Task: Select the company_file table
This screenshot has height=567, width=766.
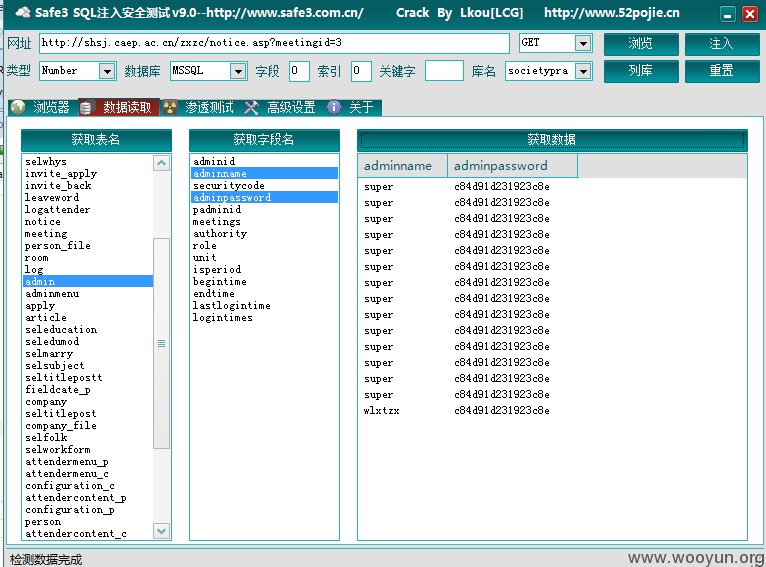Action: [88, 425]
